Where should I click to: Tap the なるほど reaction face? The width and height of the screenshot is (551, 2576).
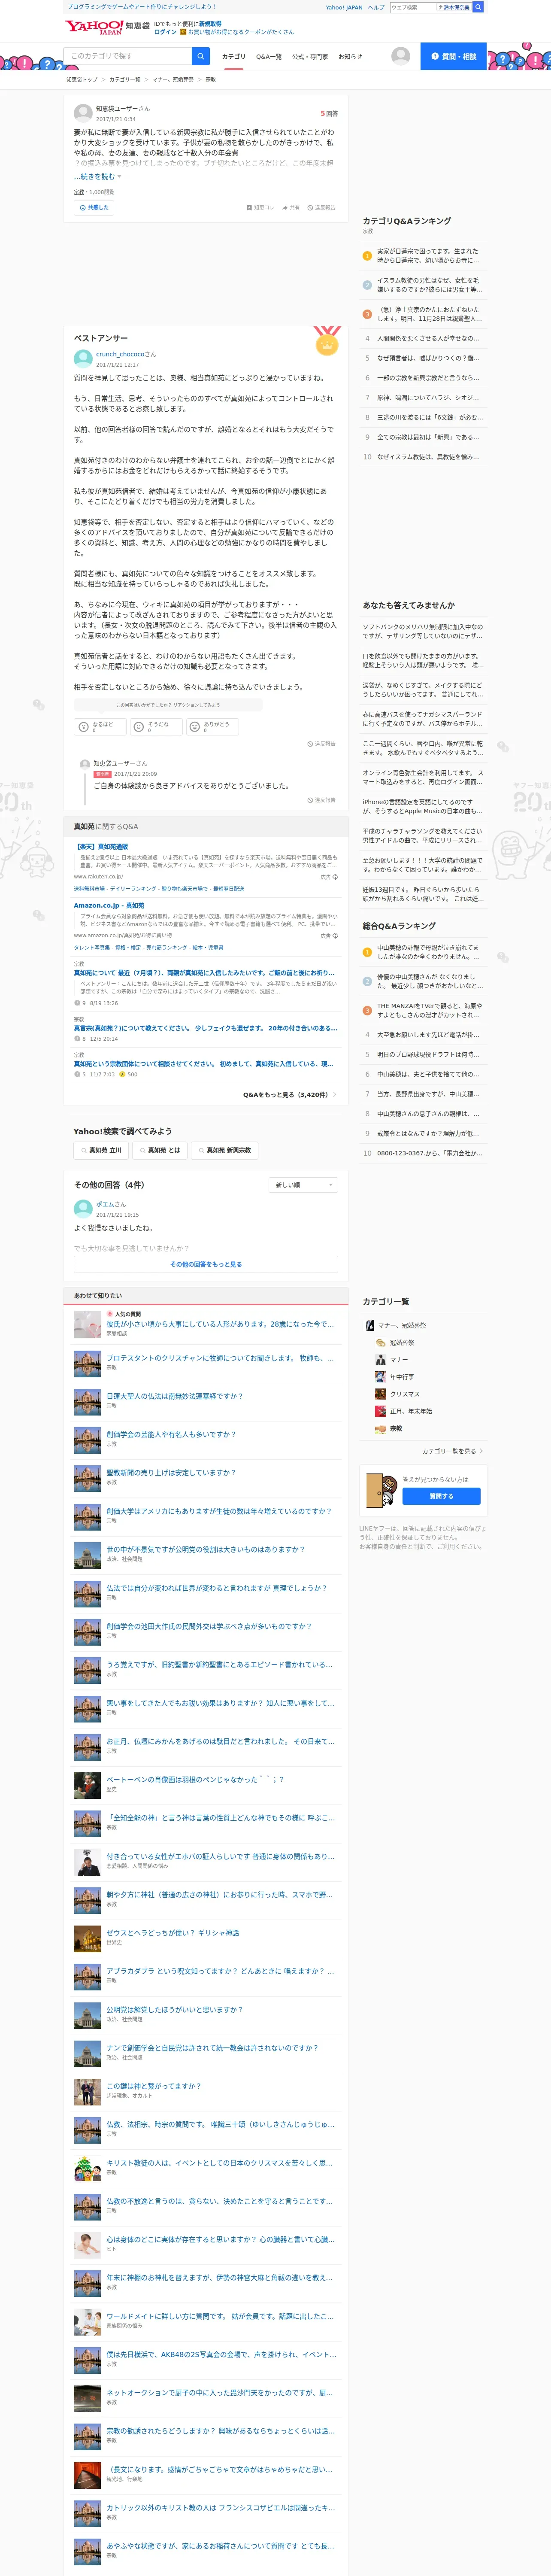[x=84, y=727]
